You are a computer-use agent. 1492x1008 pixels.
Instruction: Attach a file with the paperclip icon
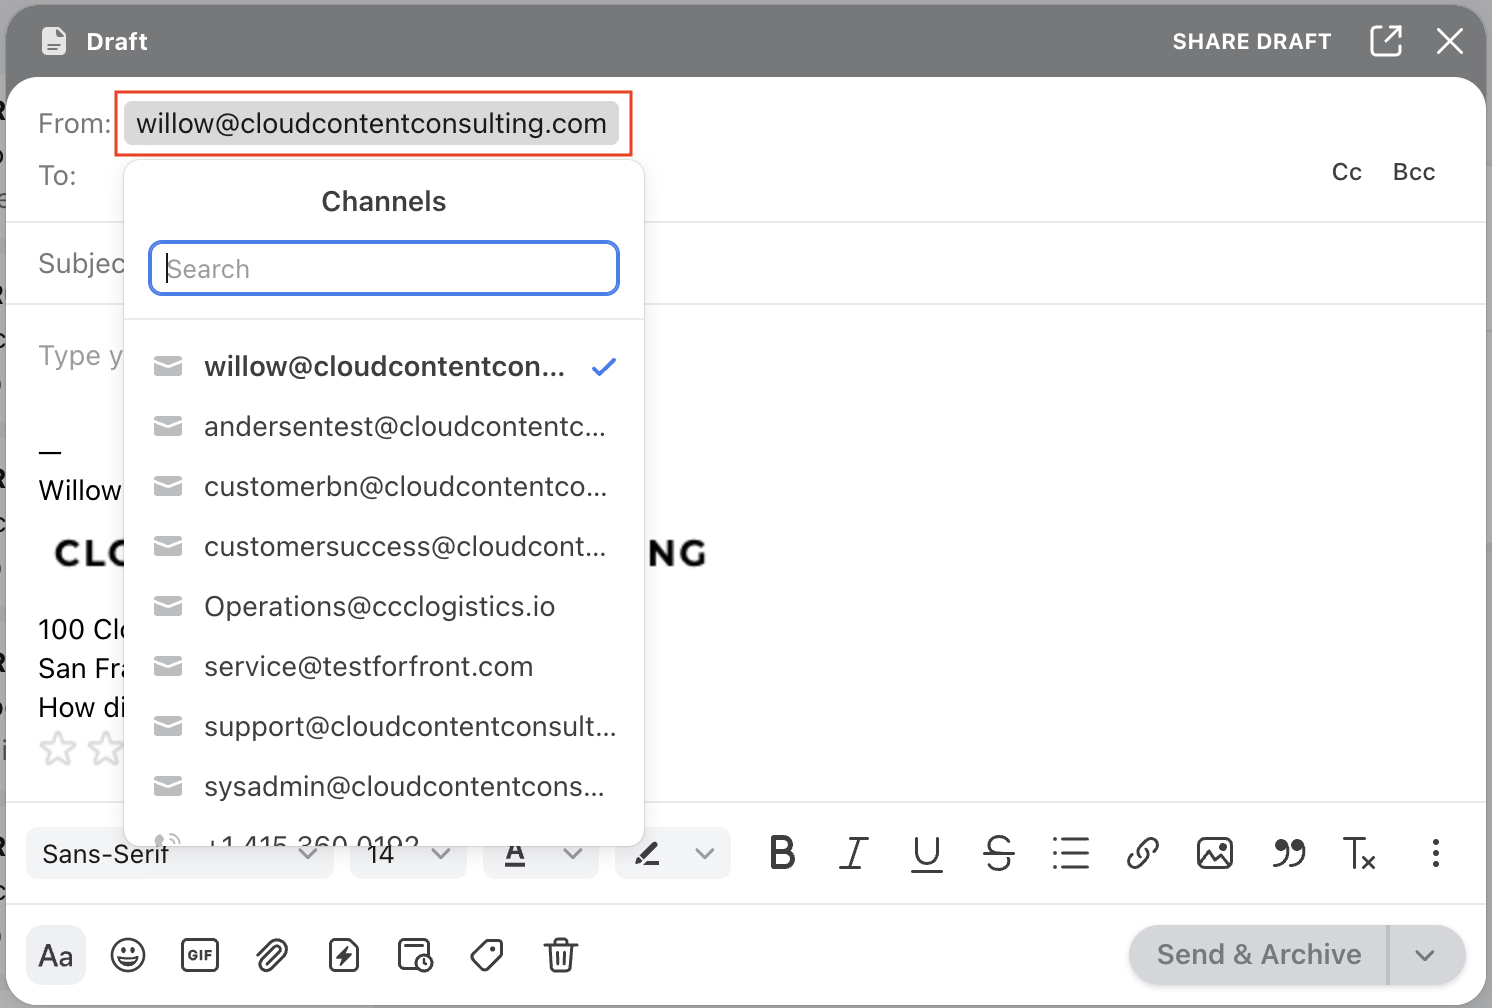272,955
